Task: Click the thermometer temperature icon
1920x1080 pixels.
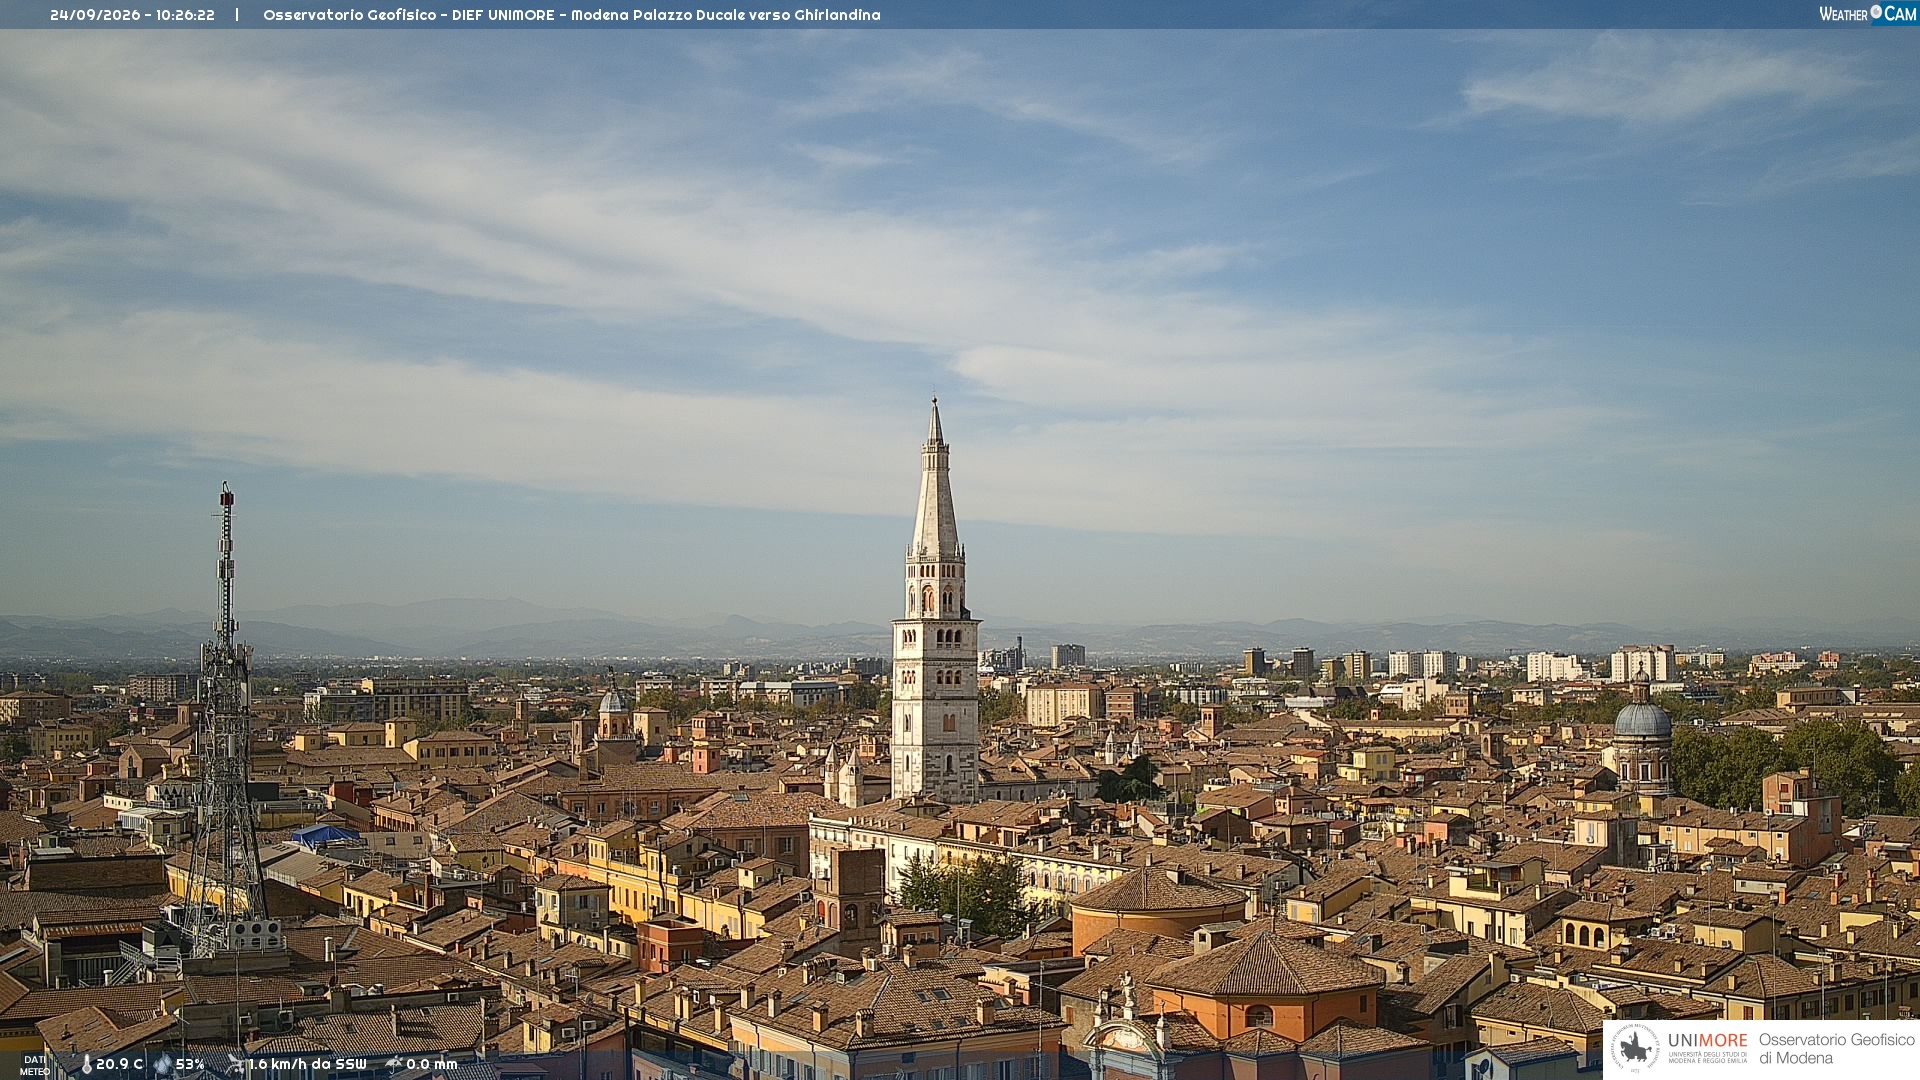Action: click(x=87, y=1065)
